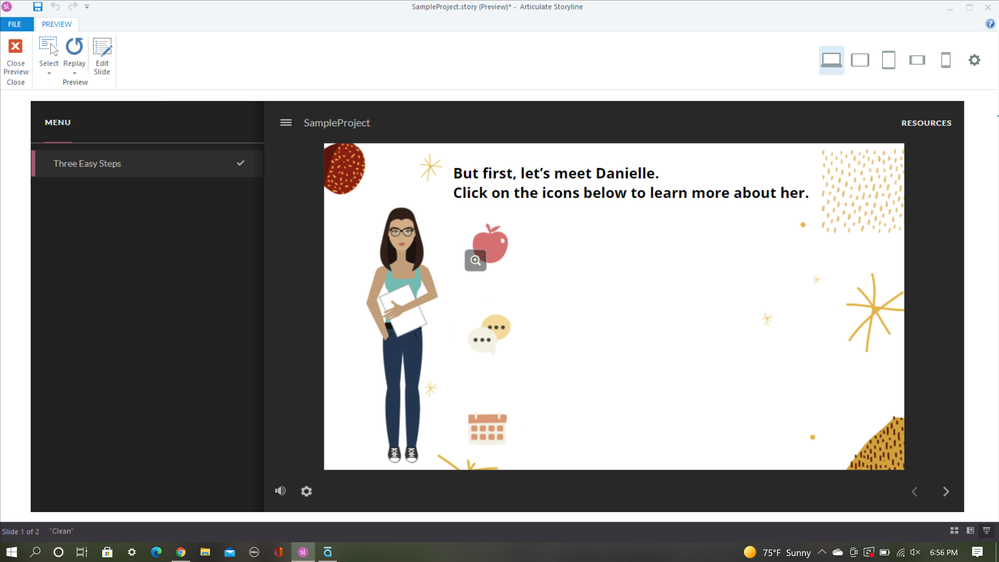Open the FILE tab
Viewport: 999px width, 562px height.
15,24
